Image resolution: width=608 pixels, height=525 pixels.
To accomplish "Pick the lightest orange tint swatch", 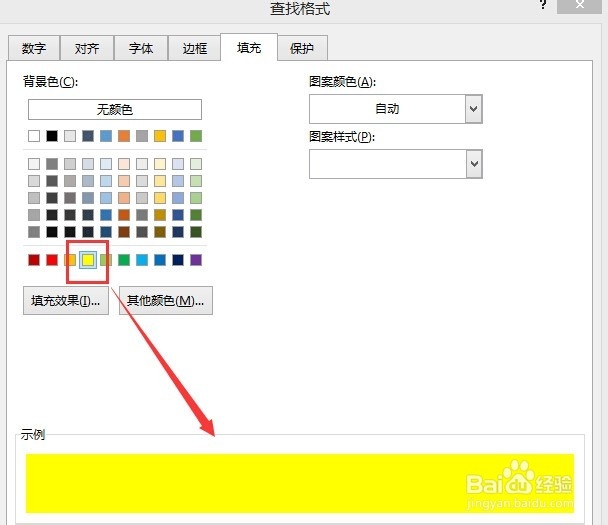I will click(x=124, y=164).
